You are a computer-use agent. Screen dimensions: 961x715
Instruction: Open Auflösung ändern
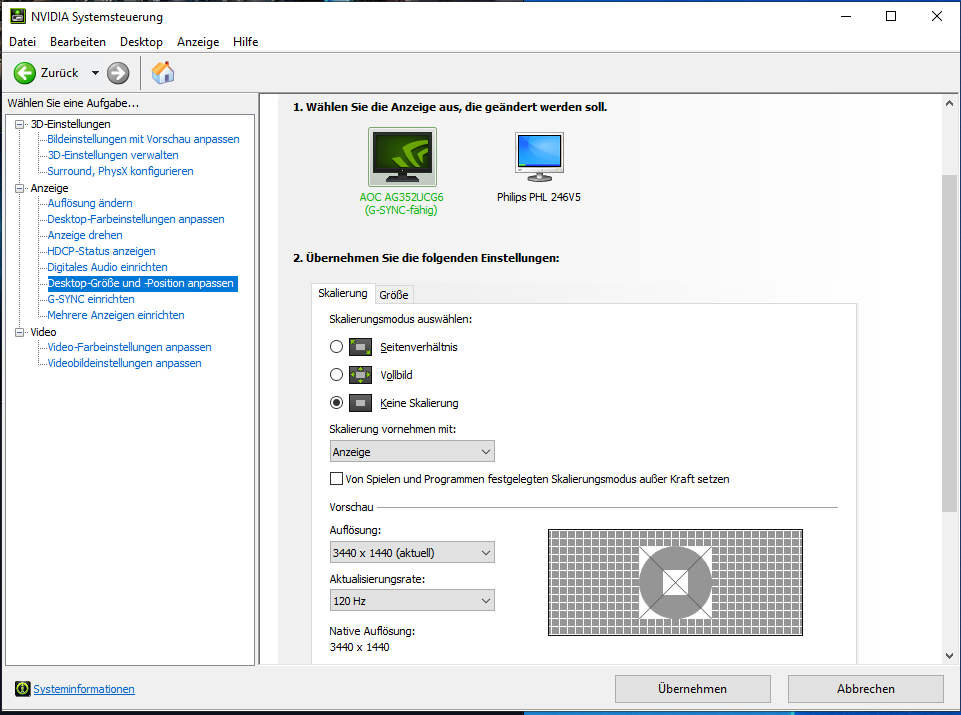tap(90, 203)
